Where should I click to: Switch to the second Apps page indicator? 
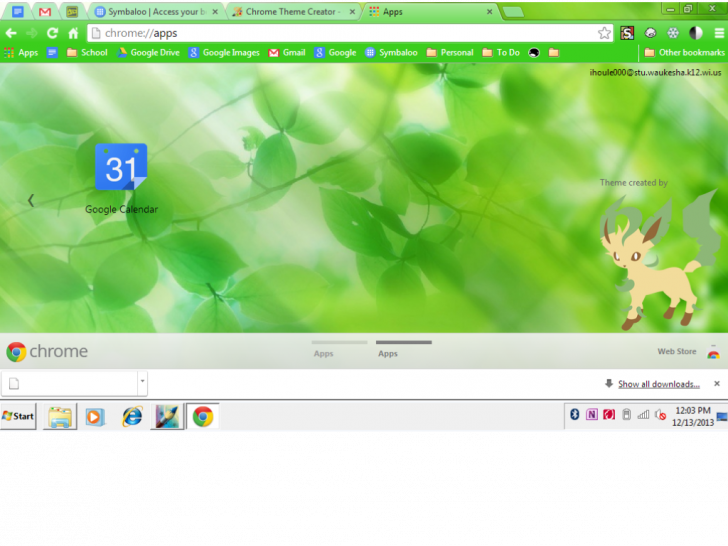coord(403,348)
